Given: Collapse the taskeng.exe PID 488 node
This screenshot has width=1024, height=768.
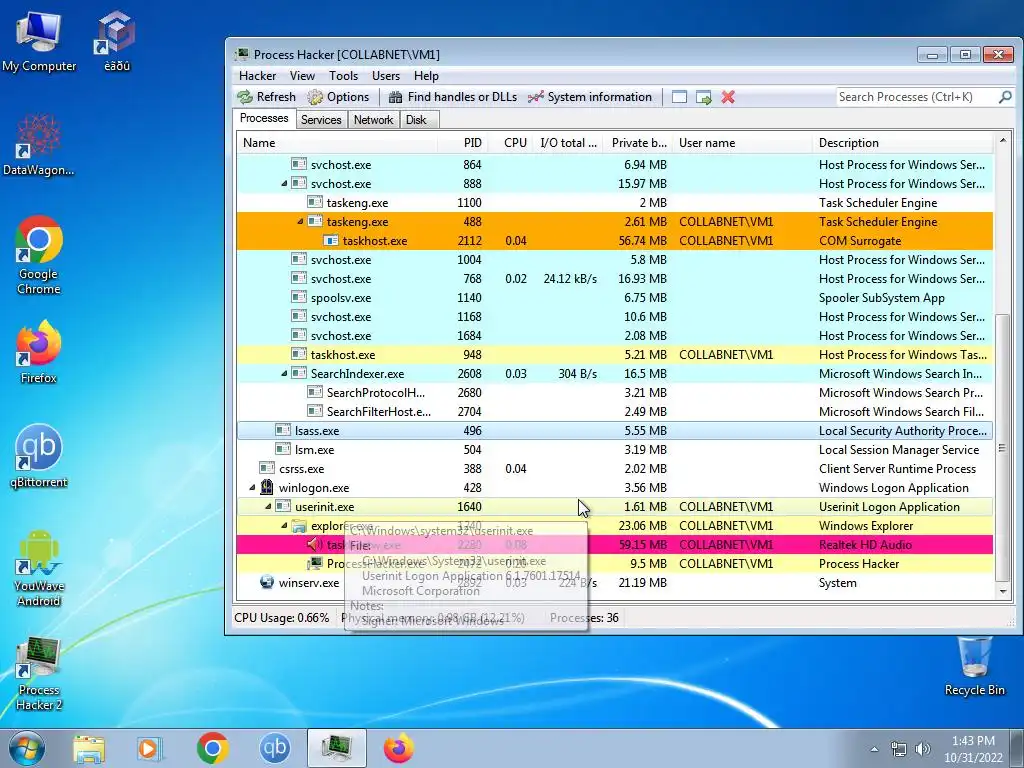Looking at the screenshot, I should [x=300, y=222].
